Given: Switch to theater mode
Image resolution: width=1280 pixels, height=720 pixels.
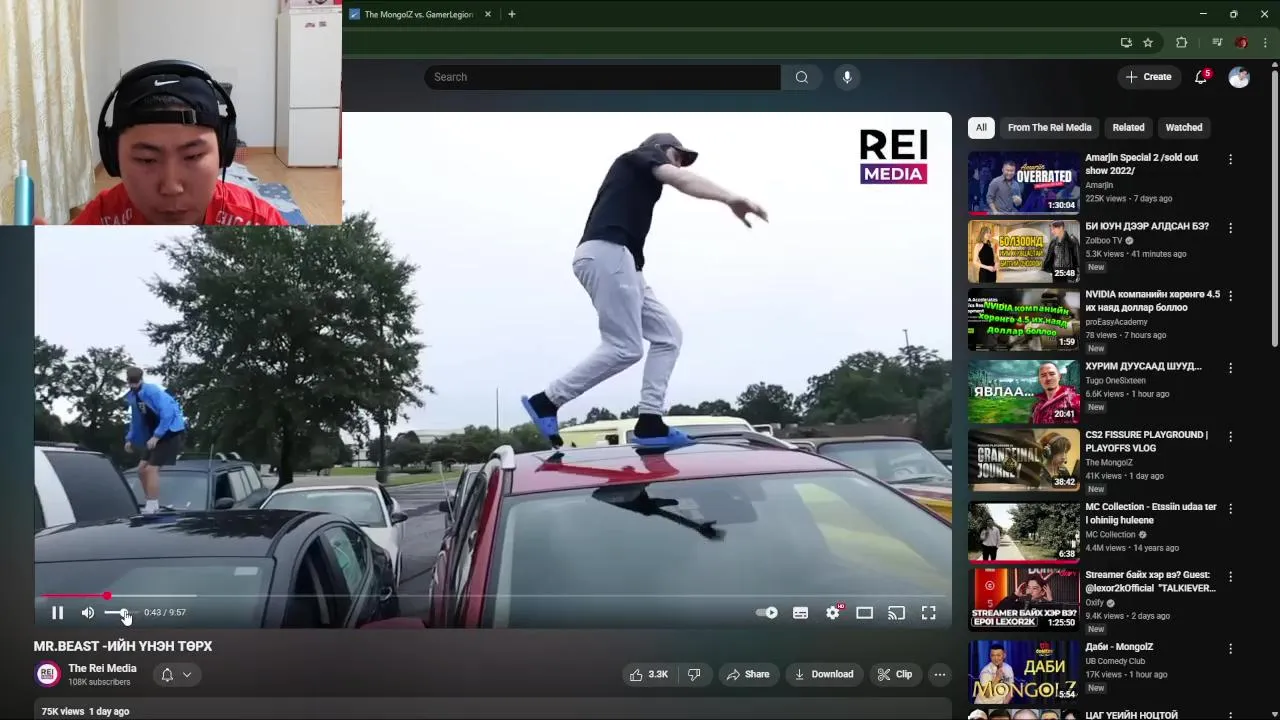Looking at the screenshot, I should [x=865, y=613].
